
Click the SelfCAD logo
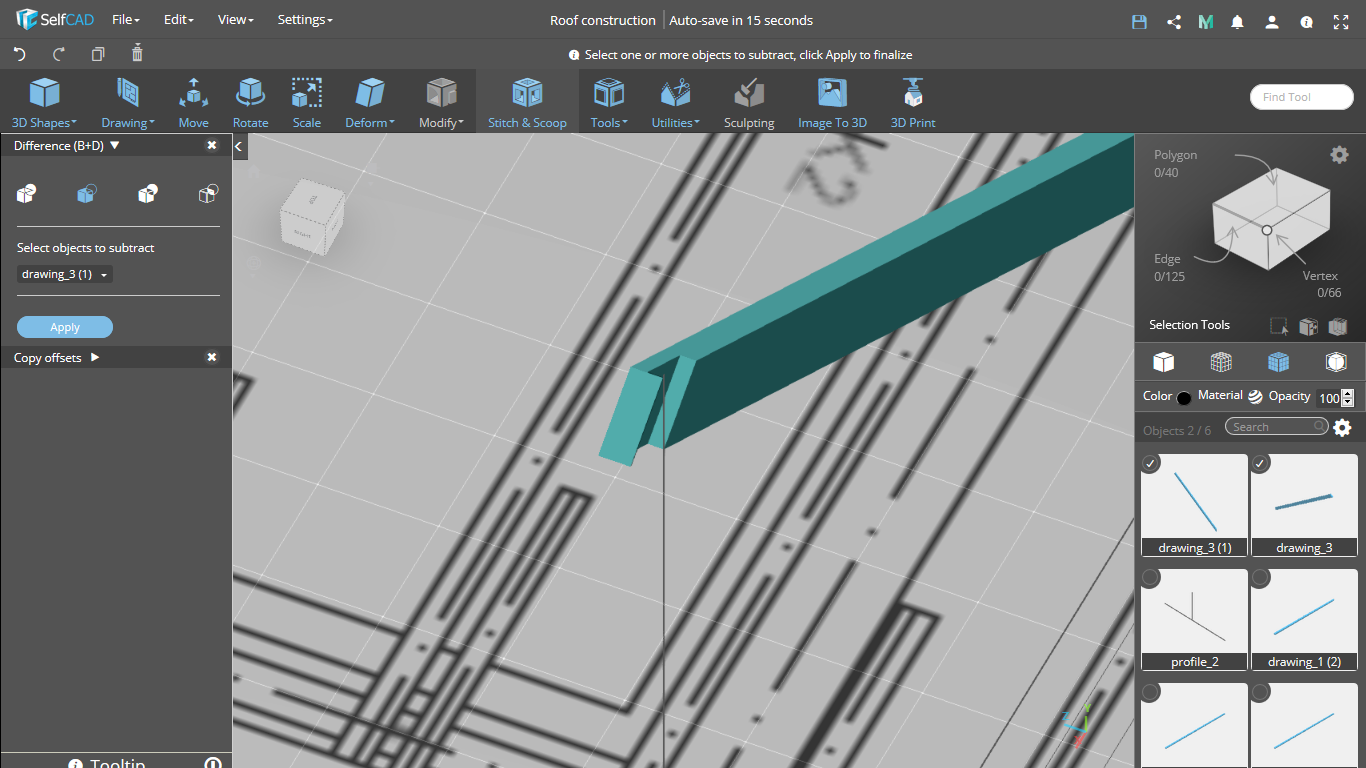[55, 20]
